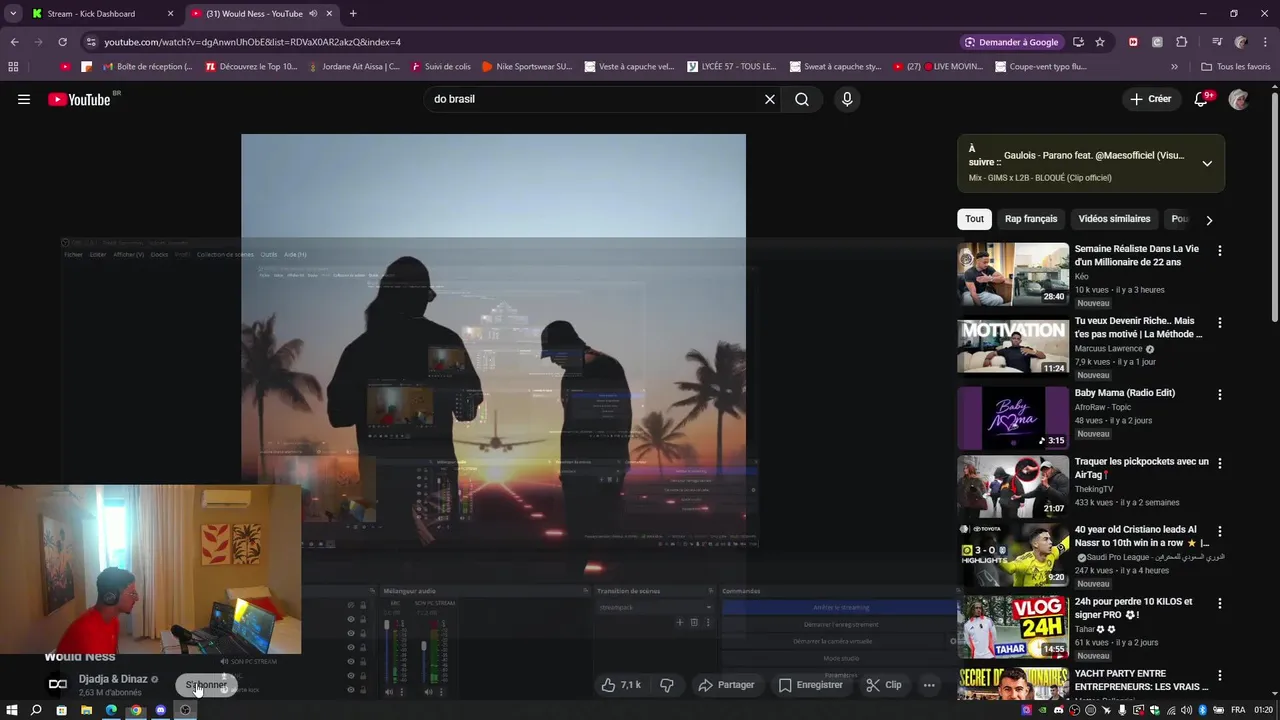Go back to the previous page

point(14,42)
